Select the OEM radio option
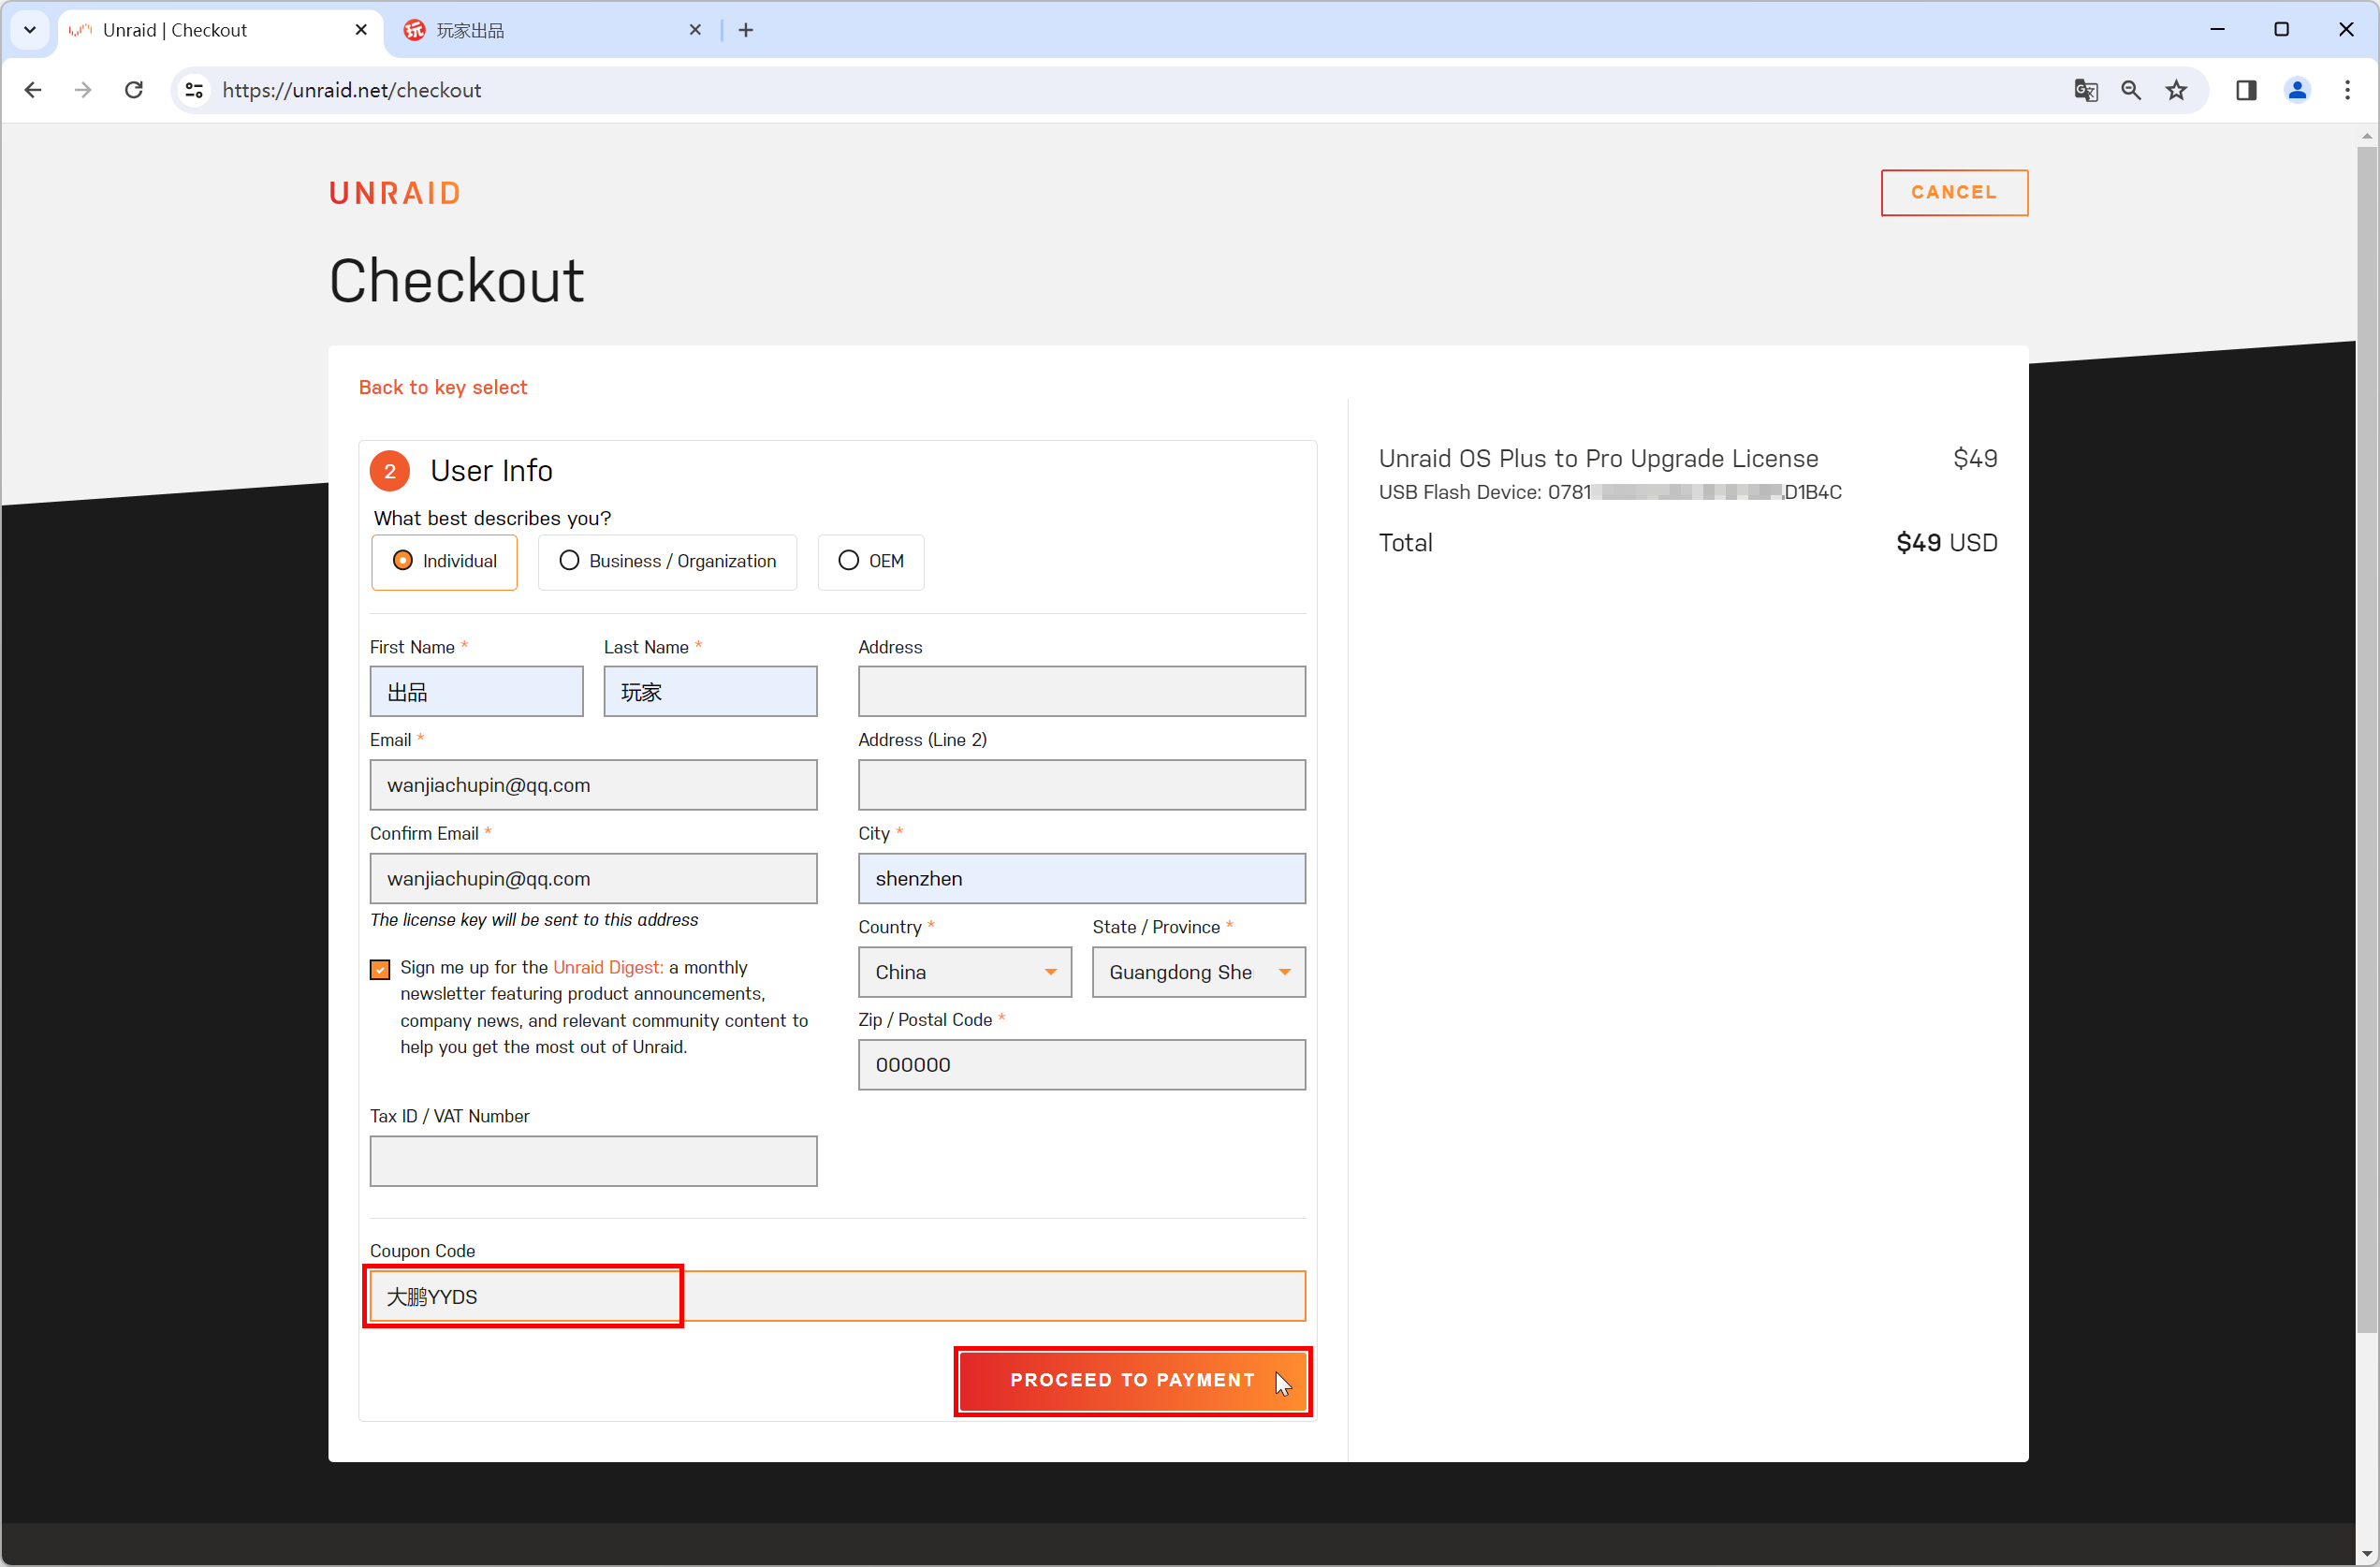This screenshot has height=1567, width=2380. coord(871,561)
